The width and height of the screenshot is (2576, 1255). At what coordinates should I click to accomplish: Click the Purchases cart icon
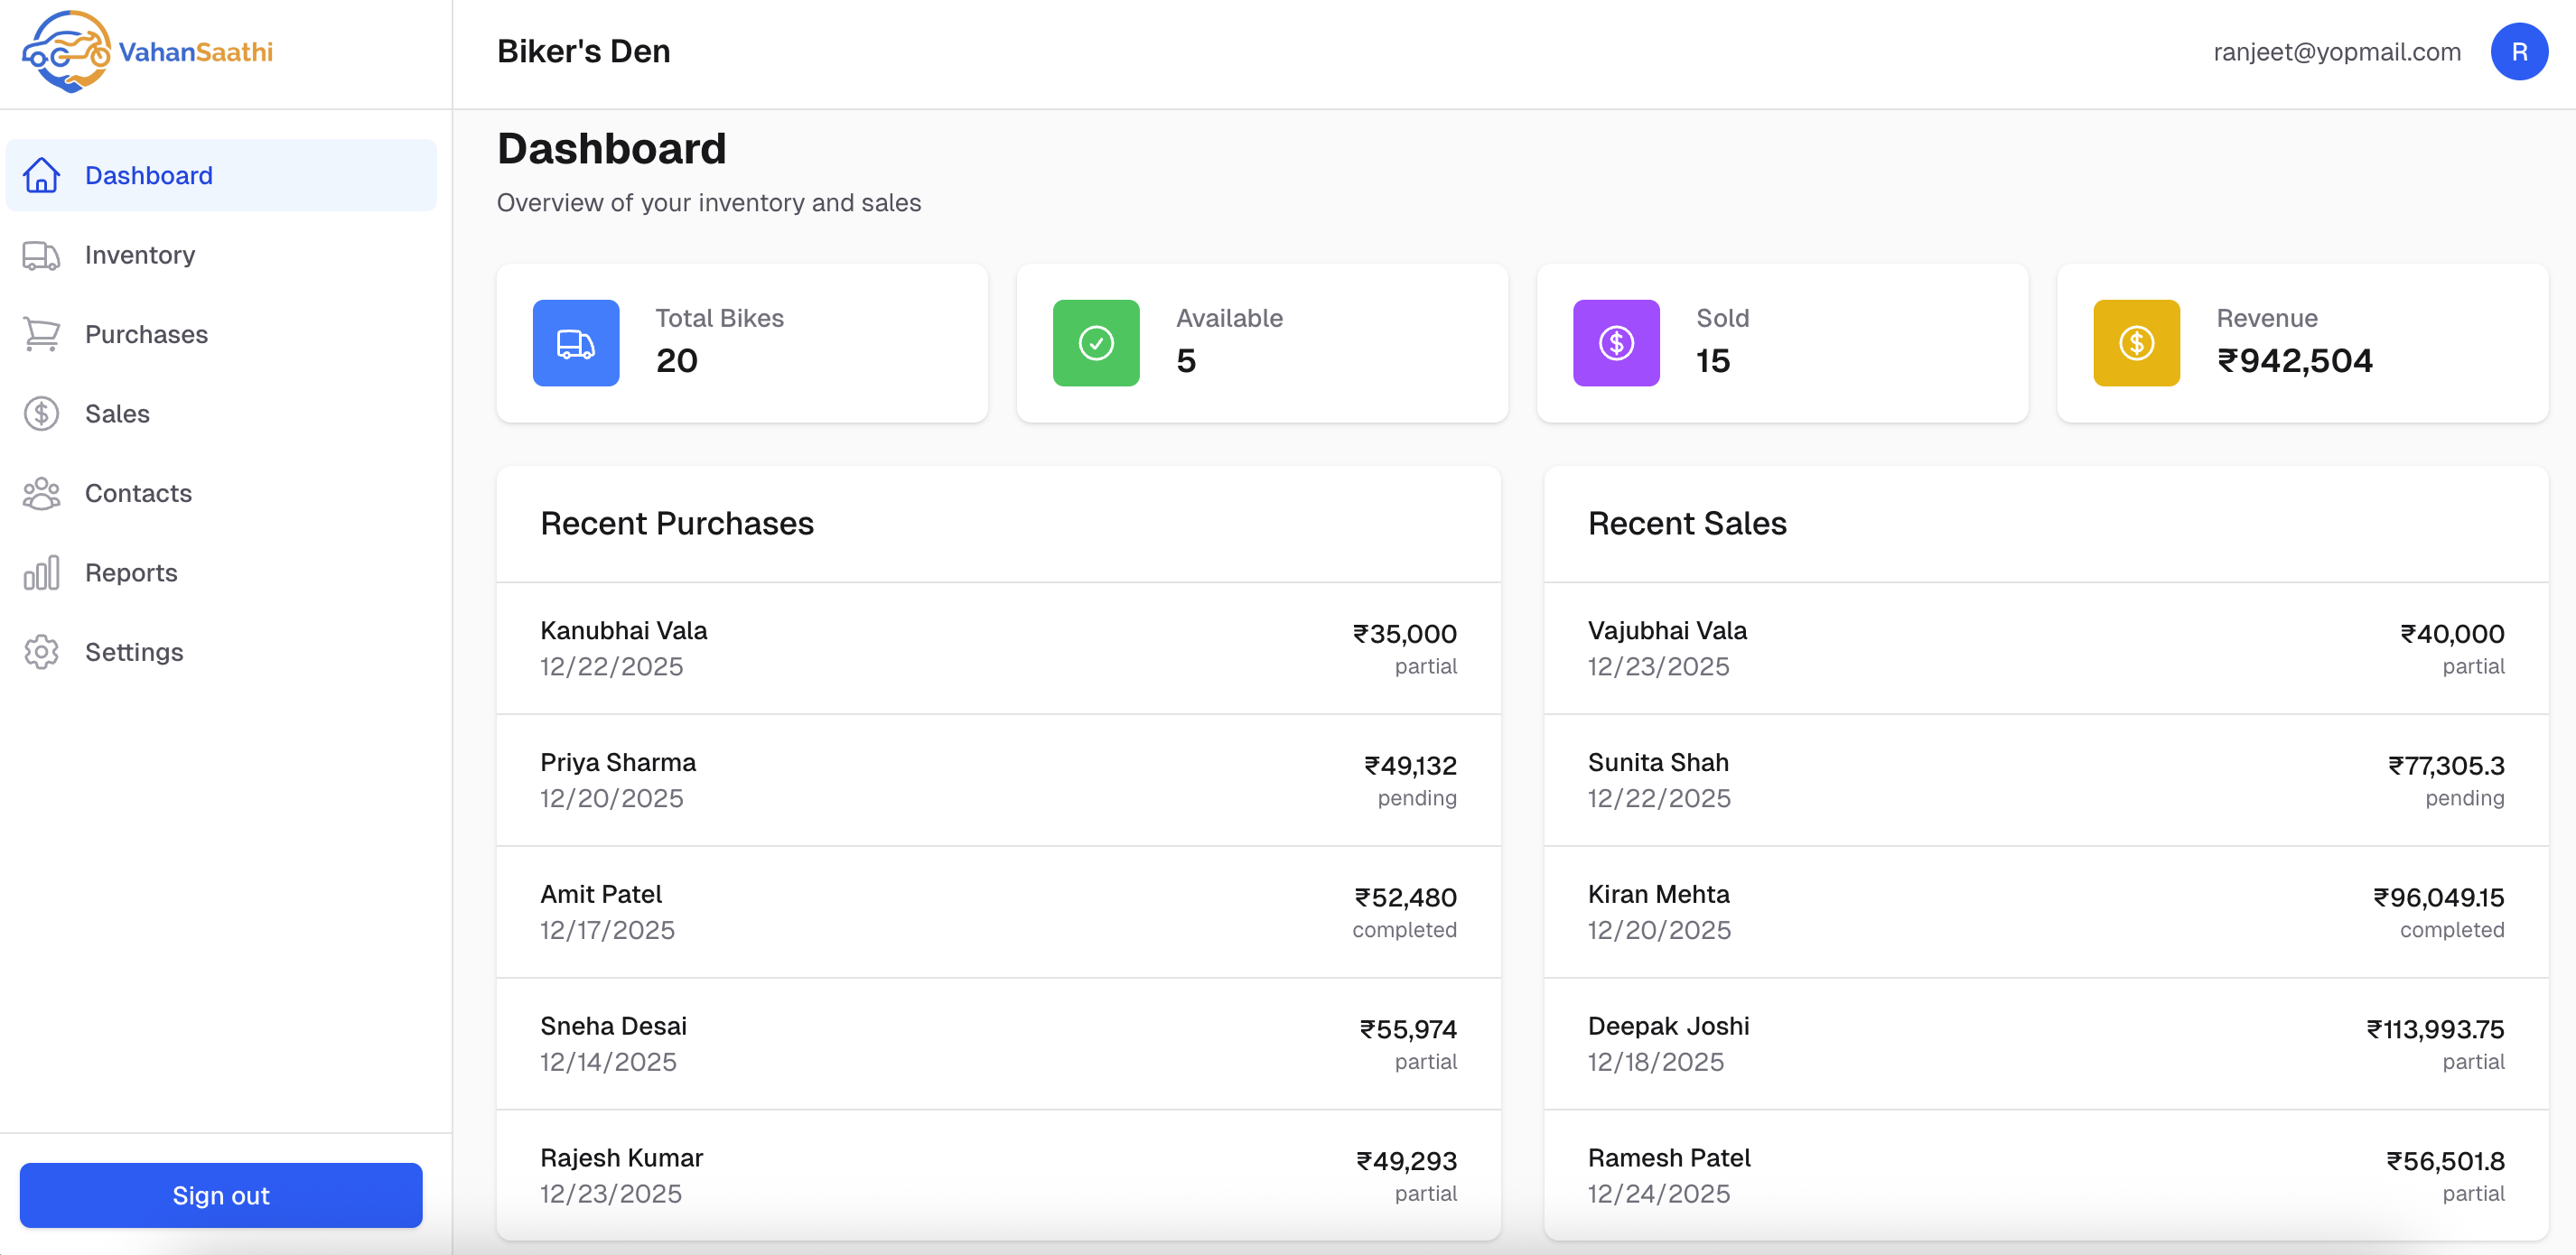pyautogui.click(x=41, y=334)
